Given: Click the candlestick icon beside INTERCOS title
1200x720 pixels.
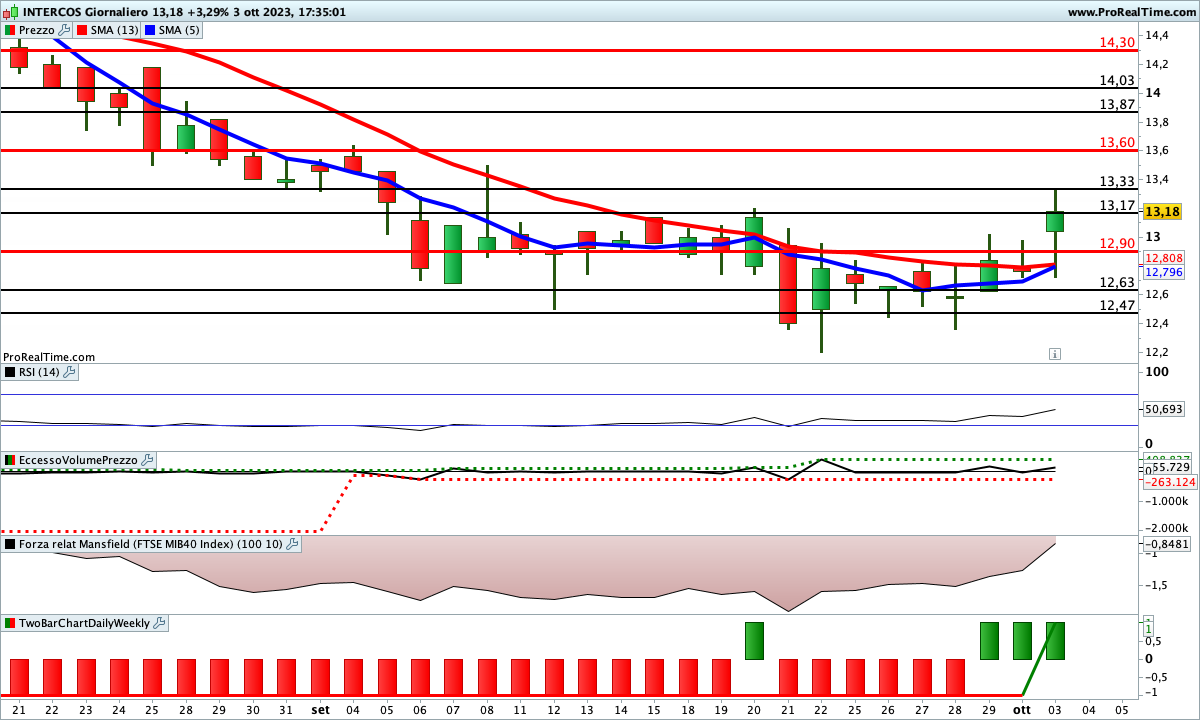Looking at the screenshot, I should (x=10, y=12).
